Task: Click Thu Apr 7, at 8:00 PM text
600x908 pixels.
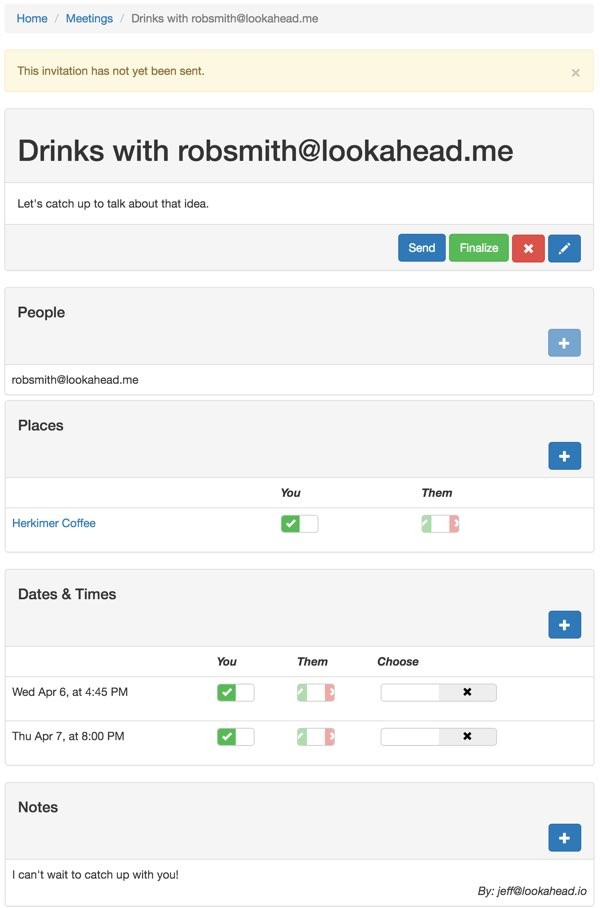Action: click(68, 736)
